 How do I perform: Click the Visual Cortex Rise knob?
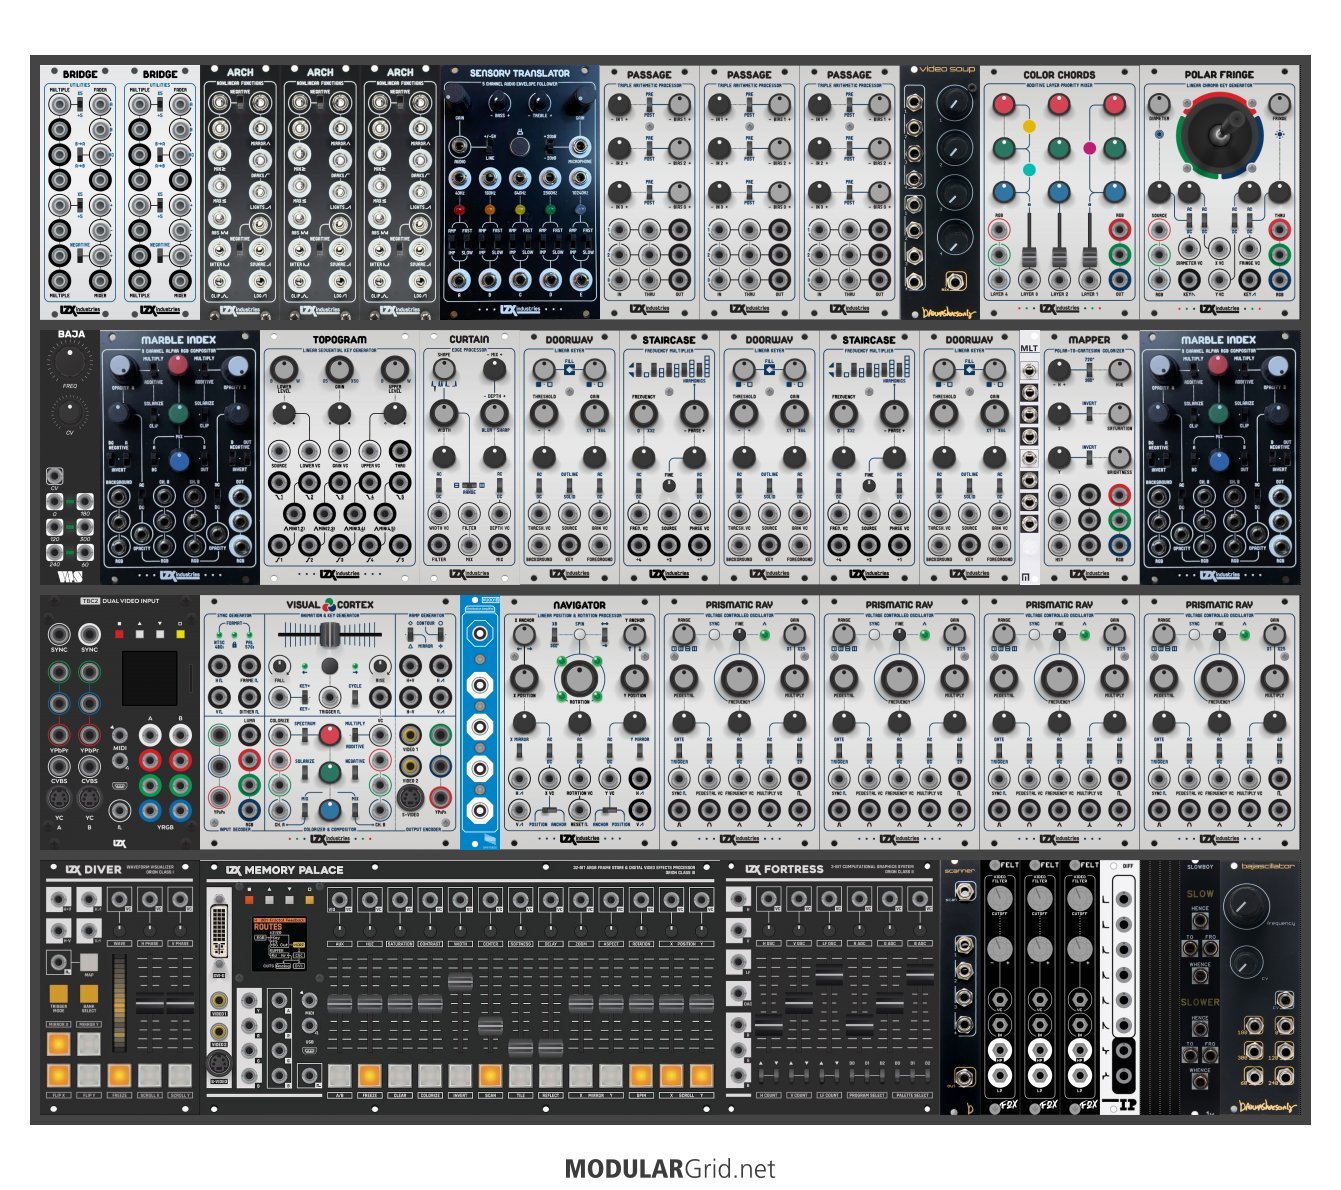pyautogui.click(x=379, y=666)
